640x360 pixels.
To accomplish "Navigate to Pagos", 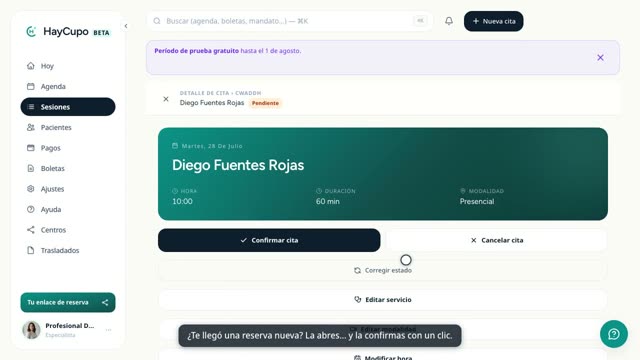I will 68,148.
